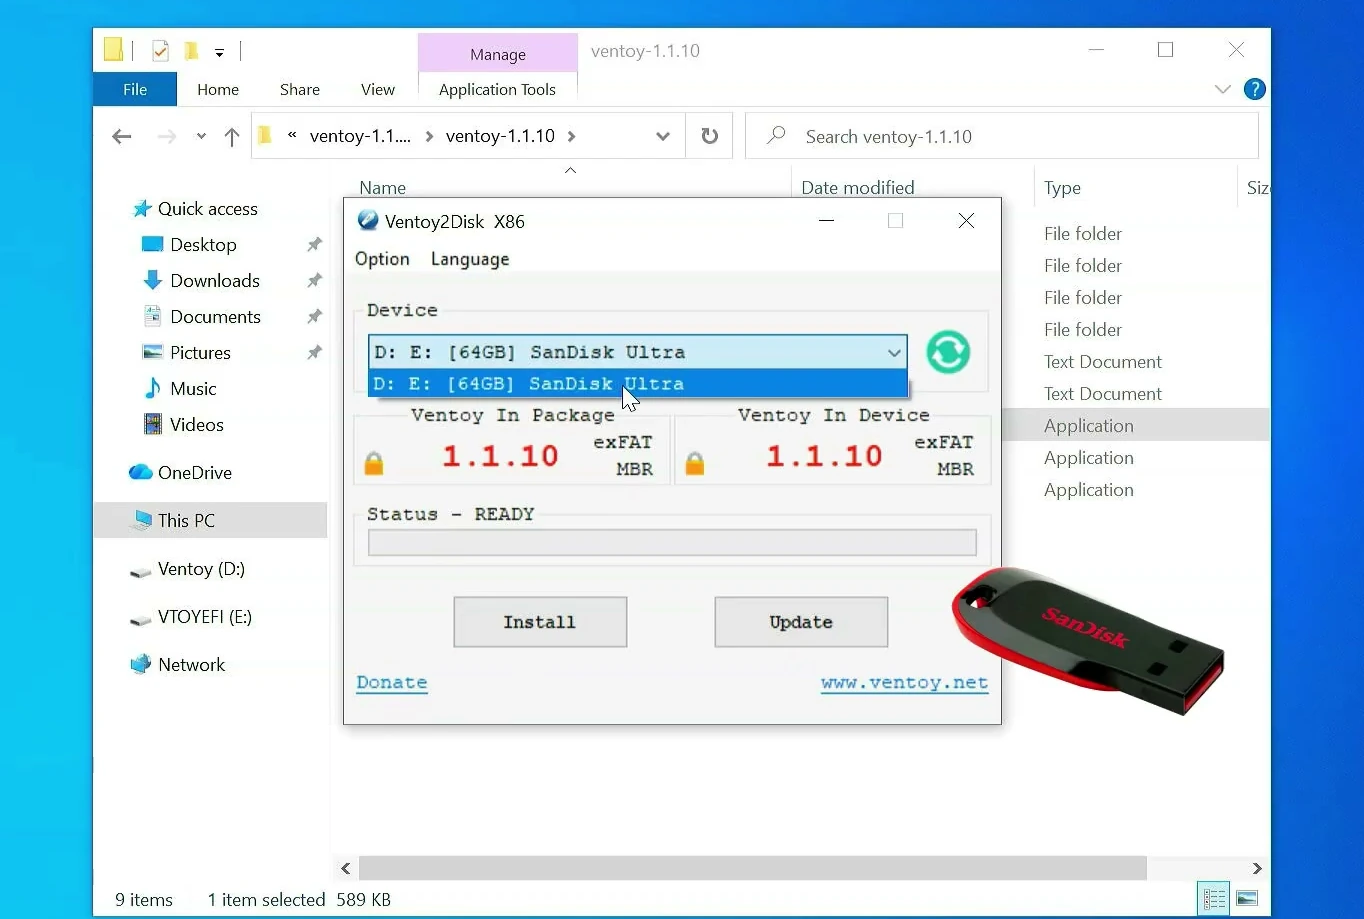Open the File tab in Explorer
Image resolution: width=1364 pixels, height=919 pixels.
(x=135, y=89)
